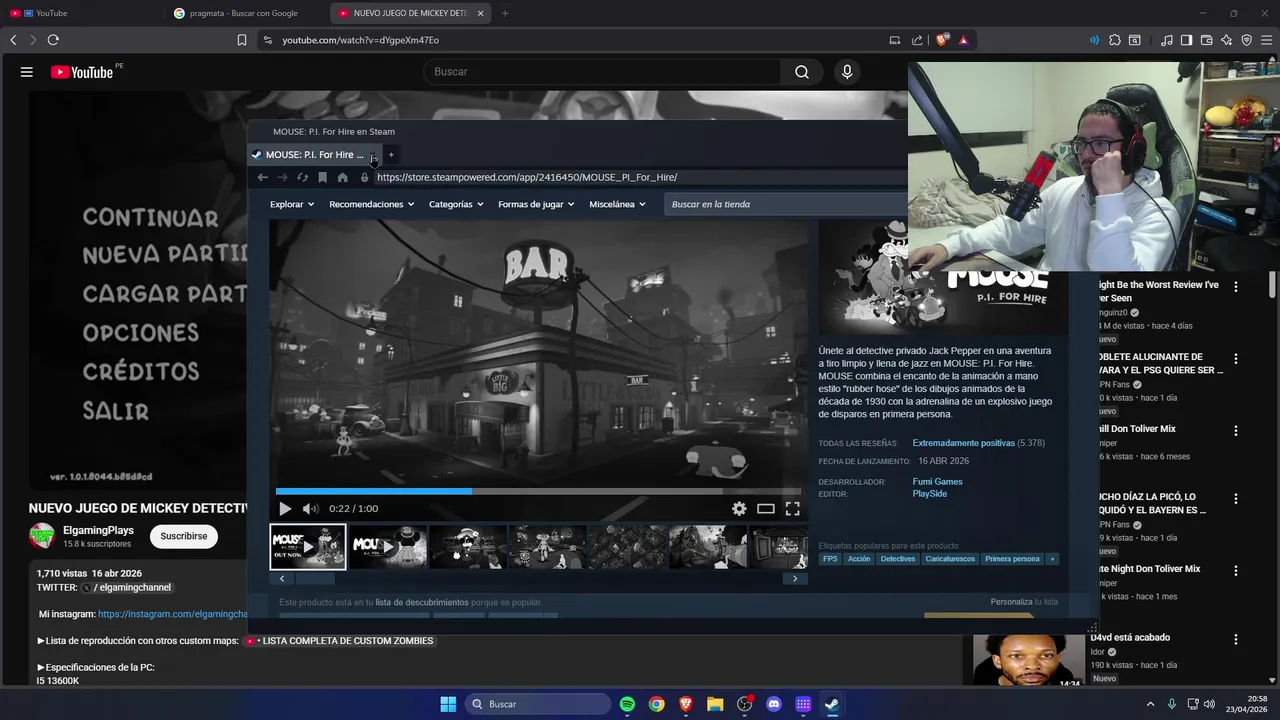Open the browser extensions puzzle icon
This screenshot has width=1280, height=720.
[x=1114, y=40]
